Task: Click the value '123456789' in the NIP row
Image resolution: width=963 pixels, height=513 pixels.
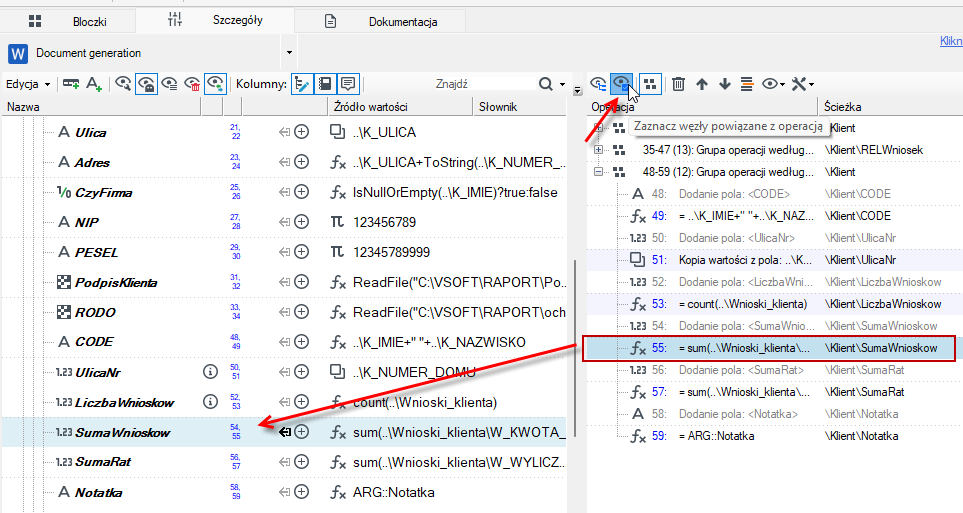Action: (384, 222)
